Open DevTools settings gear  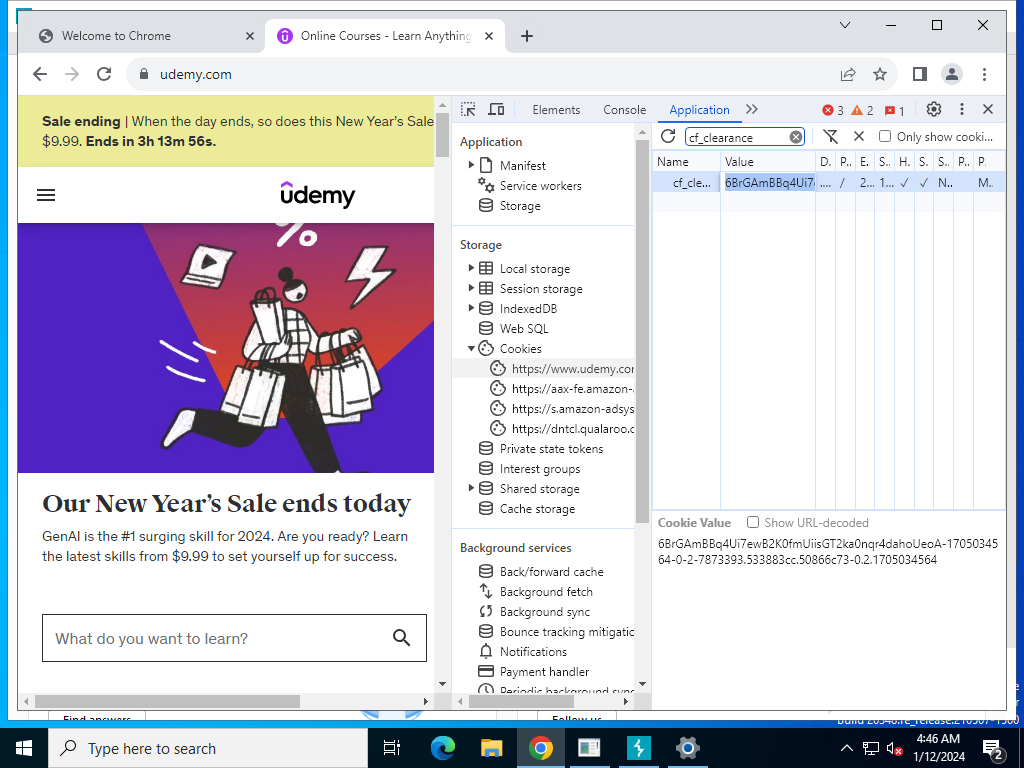934,109
